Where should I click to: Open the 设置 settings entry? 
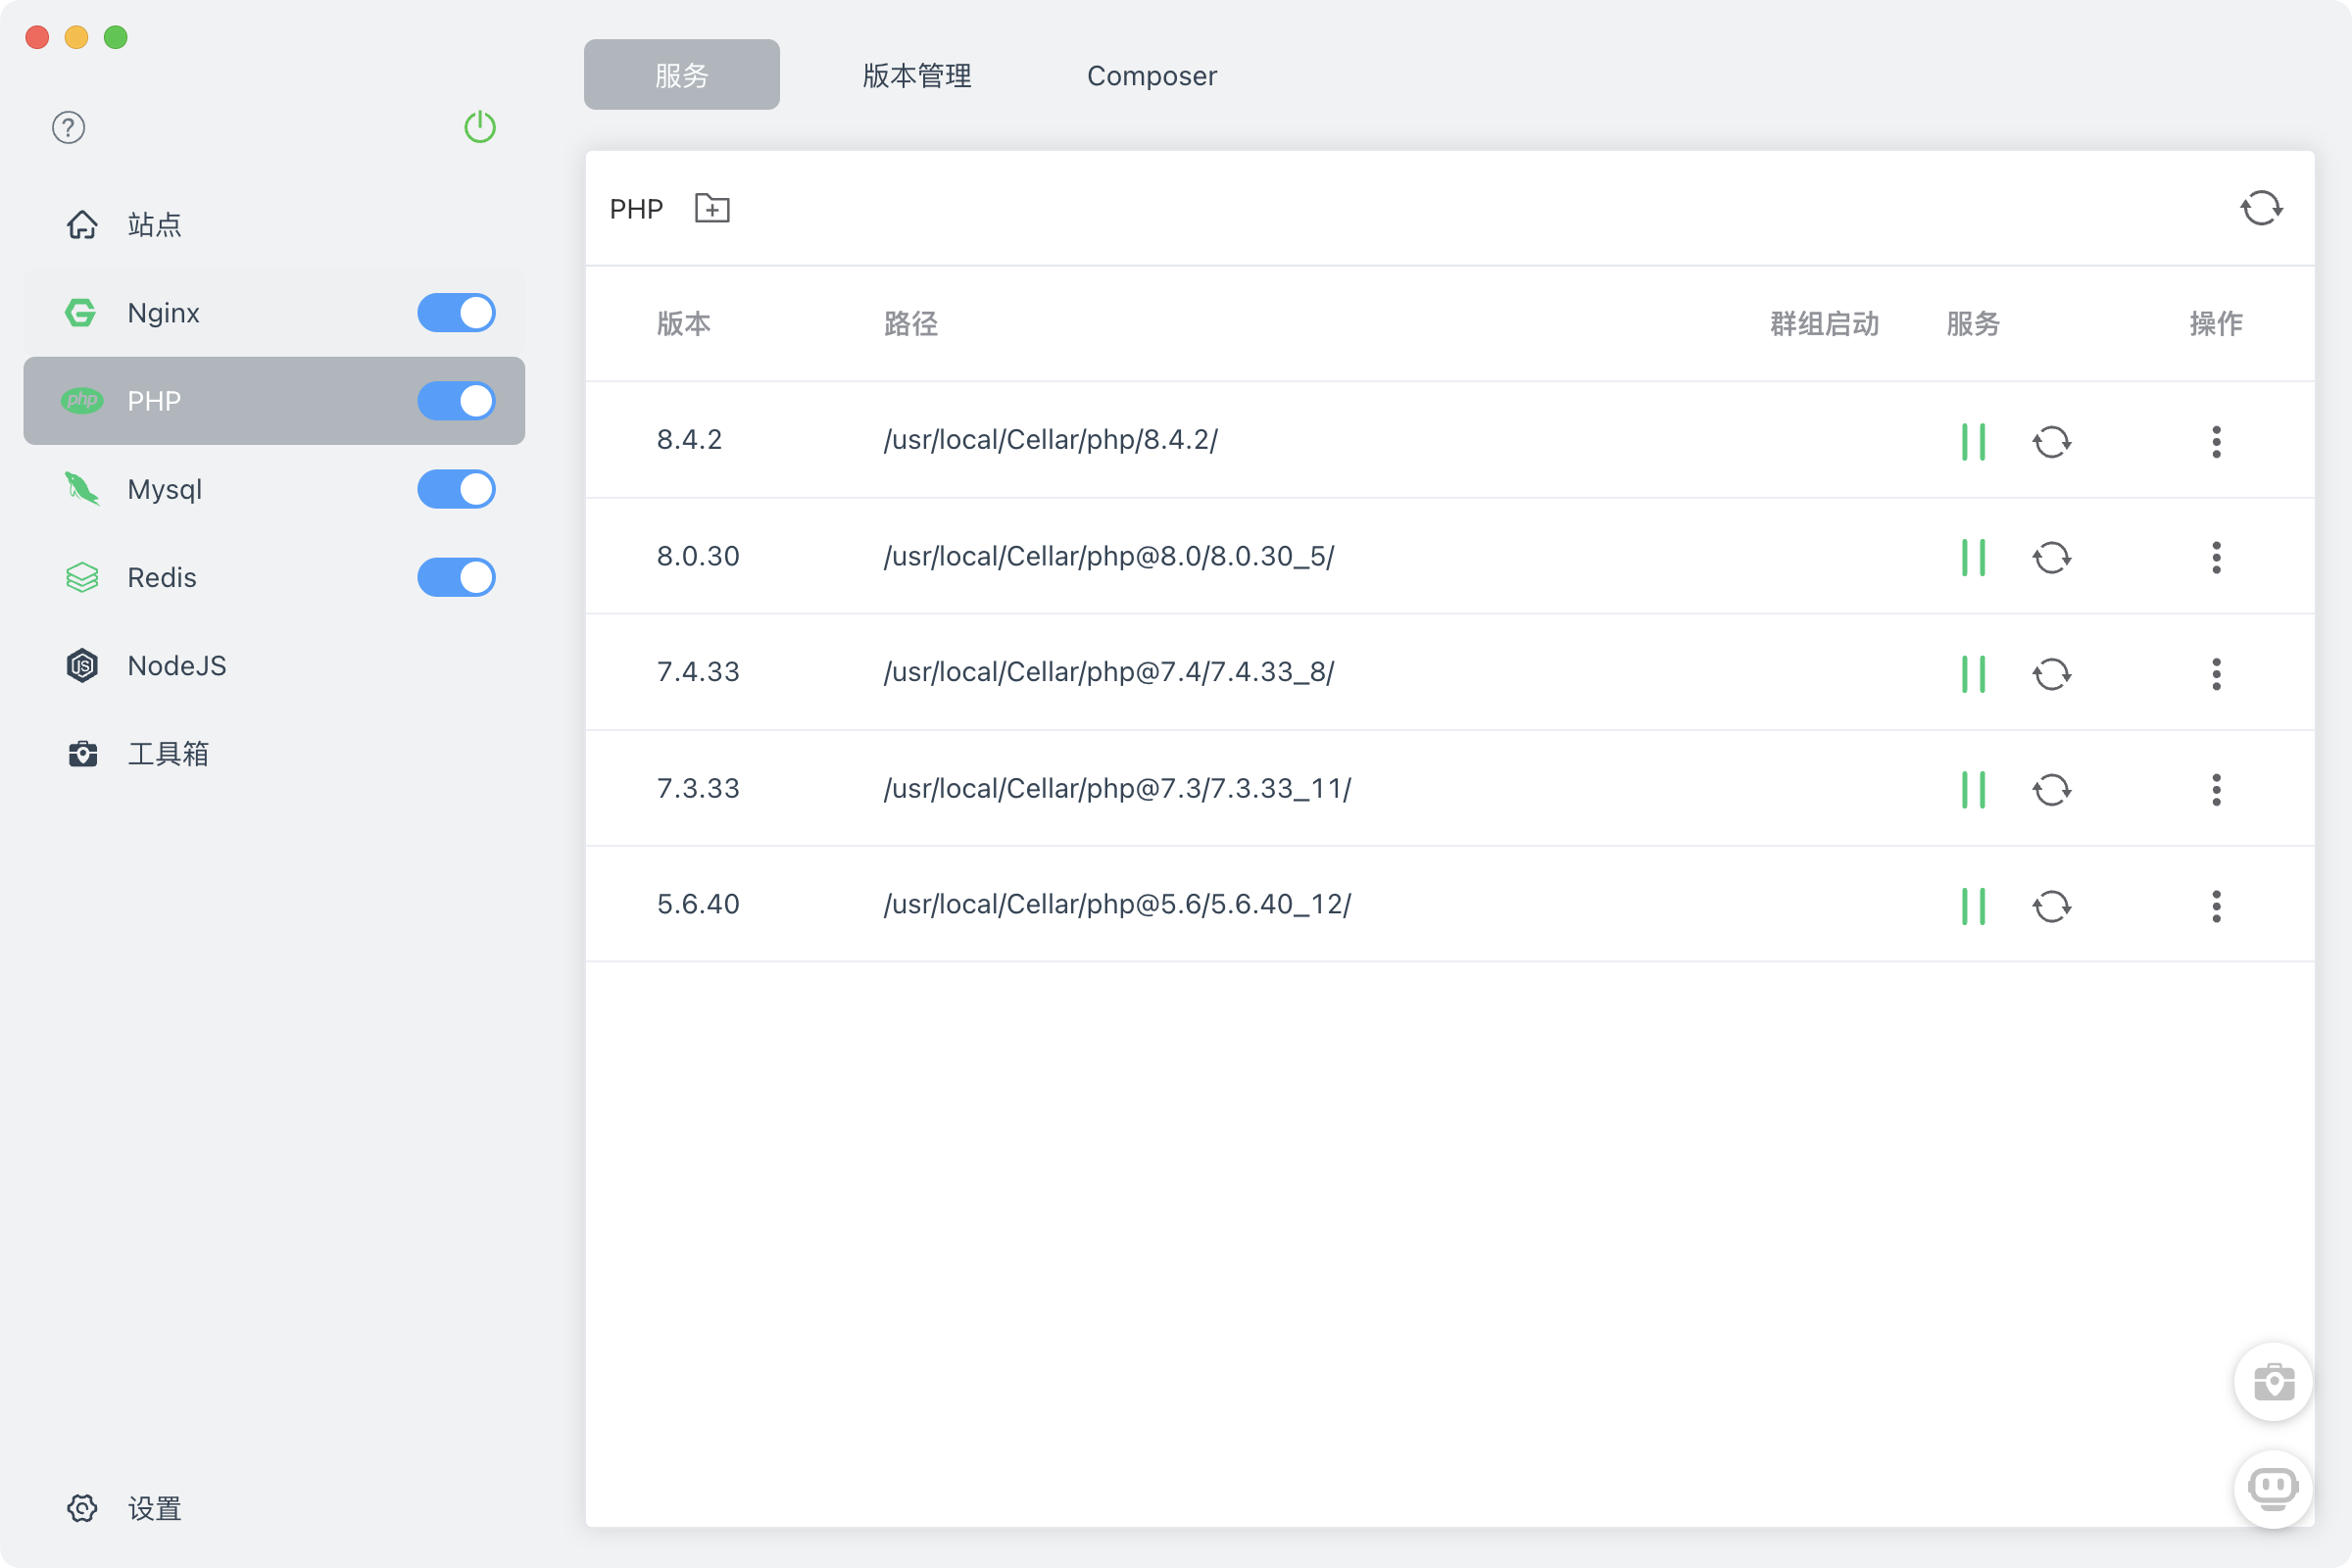pos(155,1509)
